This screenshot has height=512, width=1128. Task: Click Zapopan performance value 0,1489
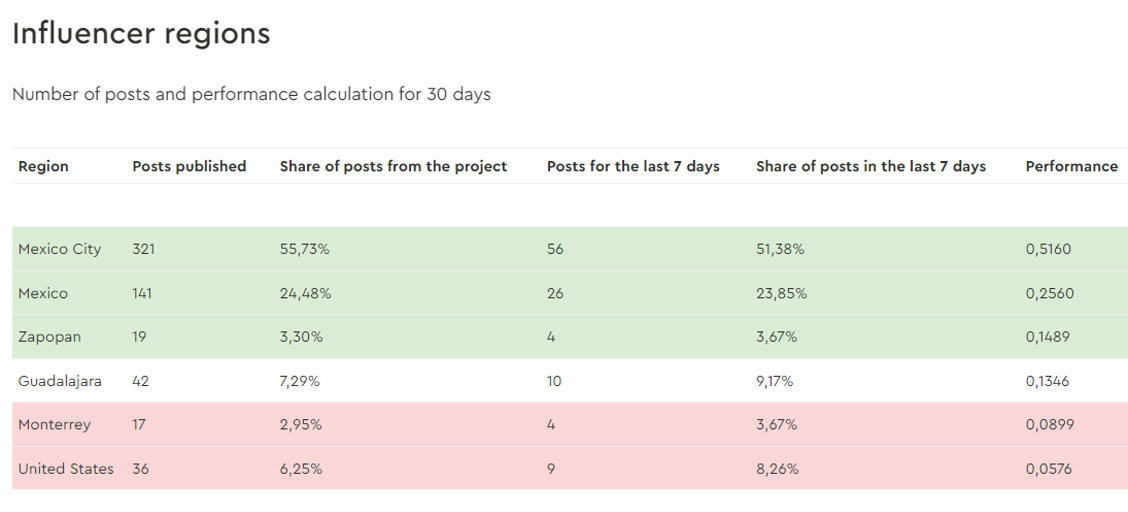[x=1047, y=337]
